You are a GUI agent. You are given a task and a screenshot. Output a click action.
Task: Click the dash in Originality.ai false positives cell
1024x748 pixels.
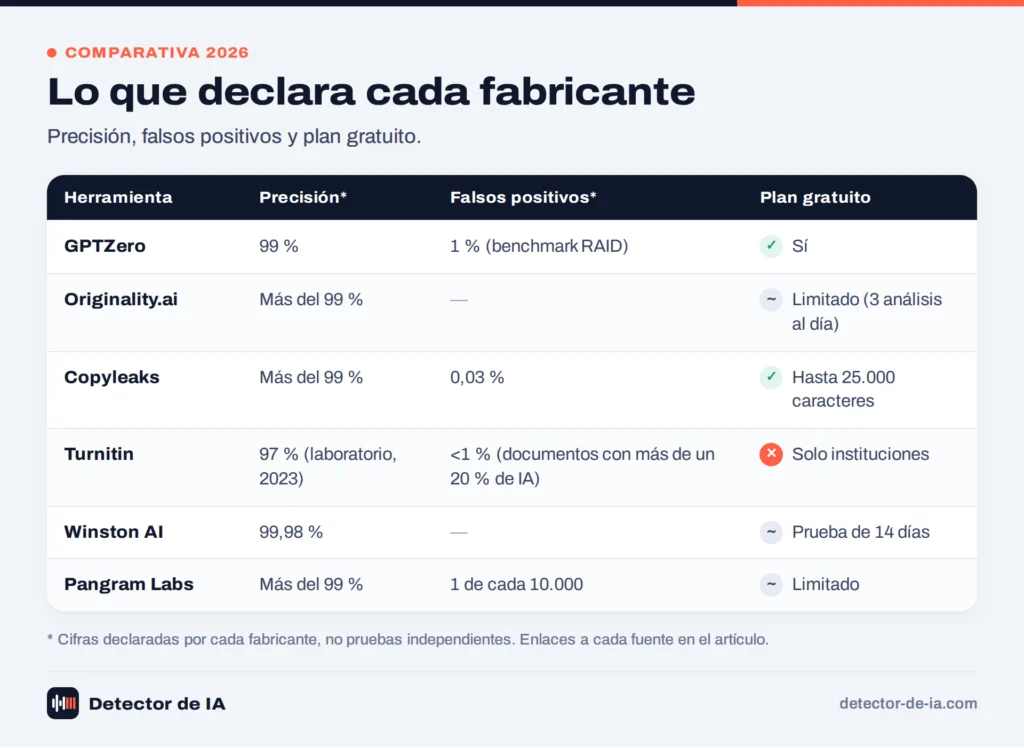(458, 300)
